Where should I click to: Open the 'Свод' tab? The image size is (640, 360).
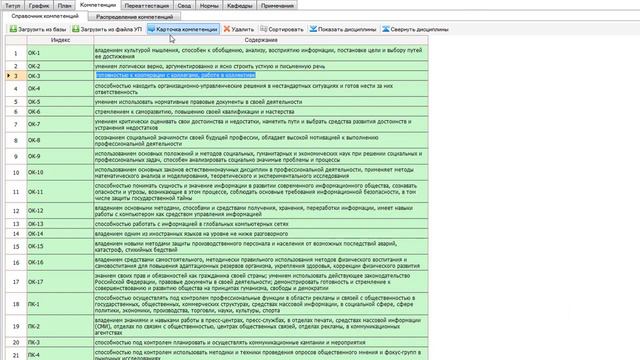pos(184,6)
